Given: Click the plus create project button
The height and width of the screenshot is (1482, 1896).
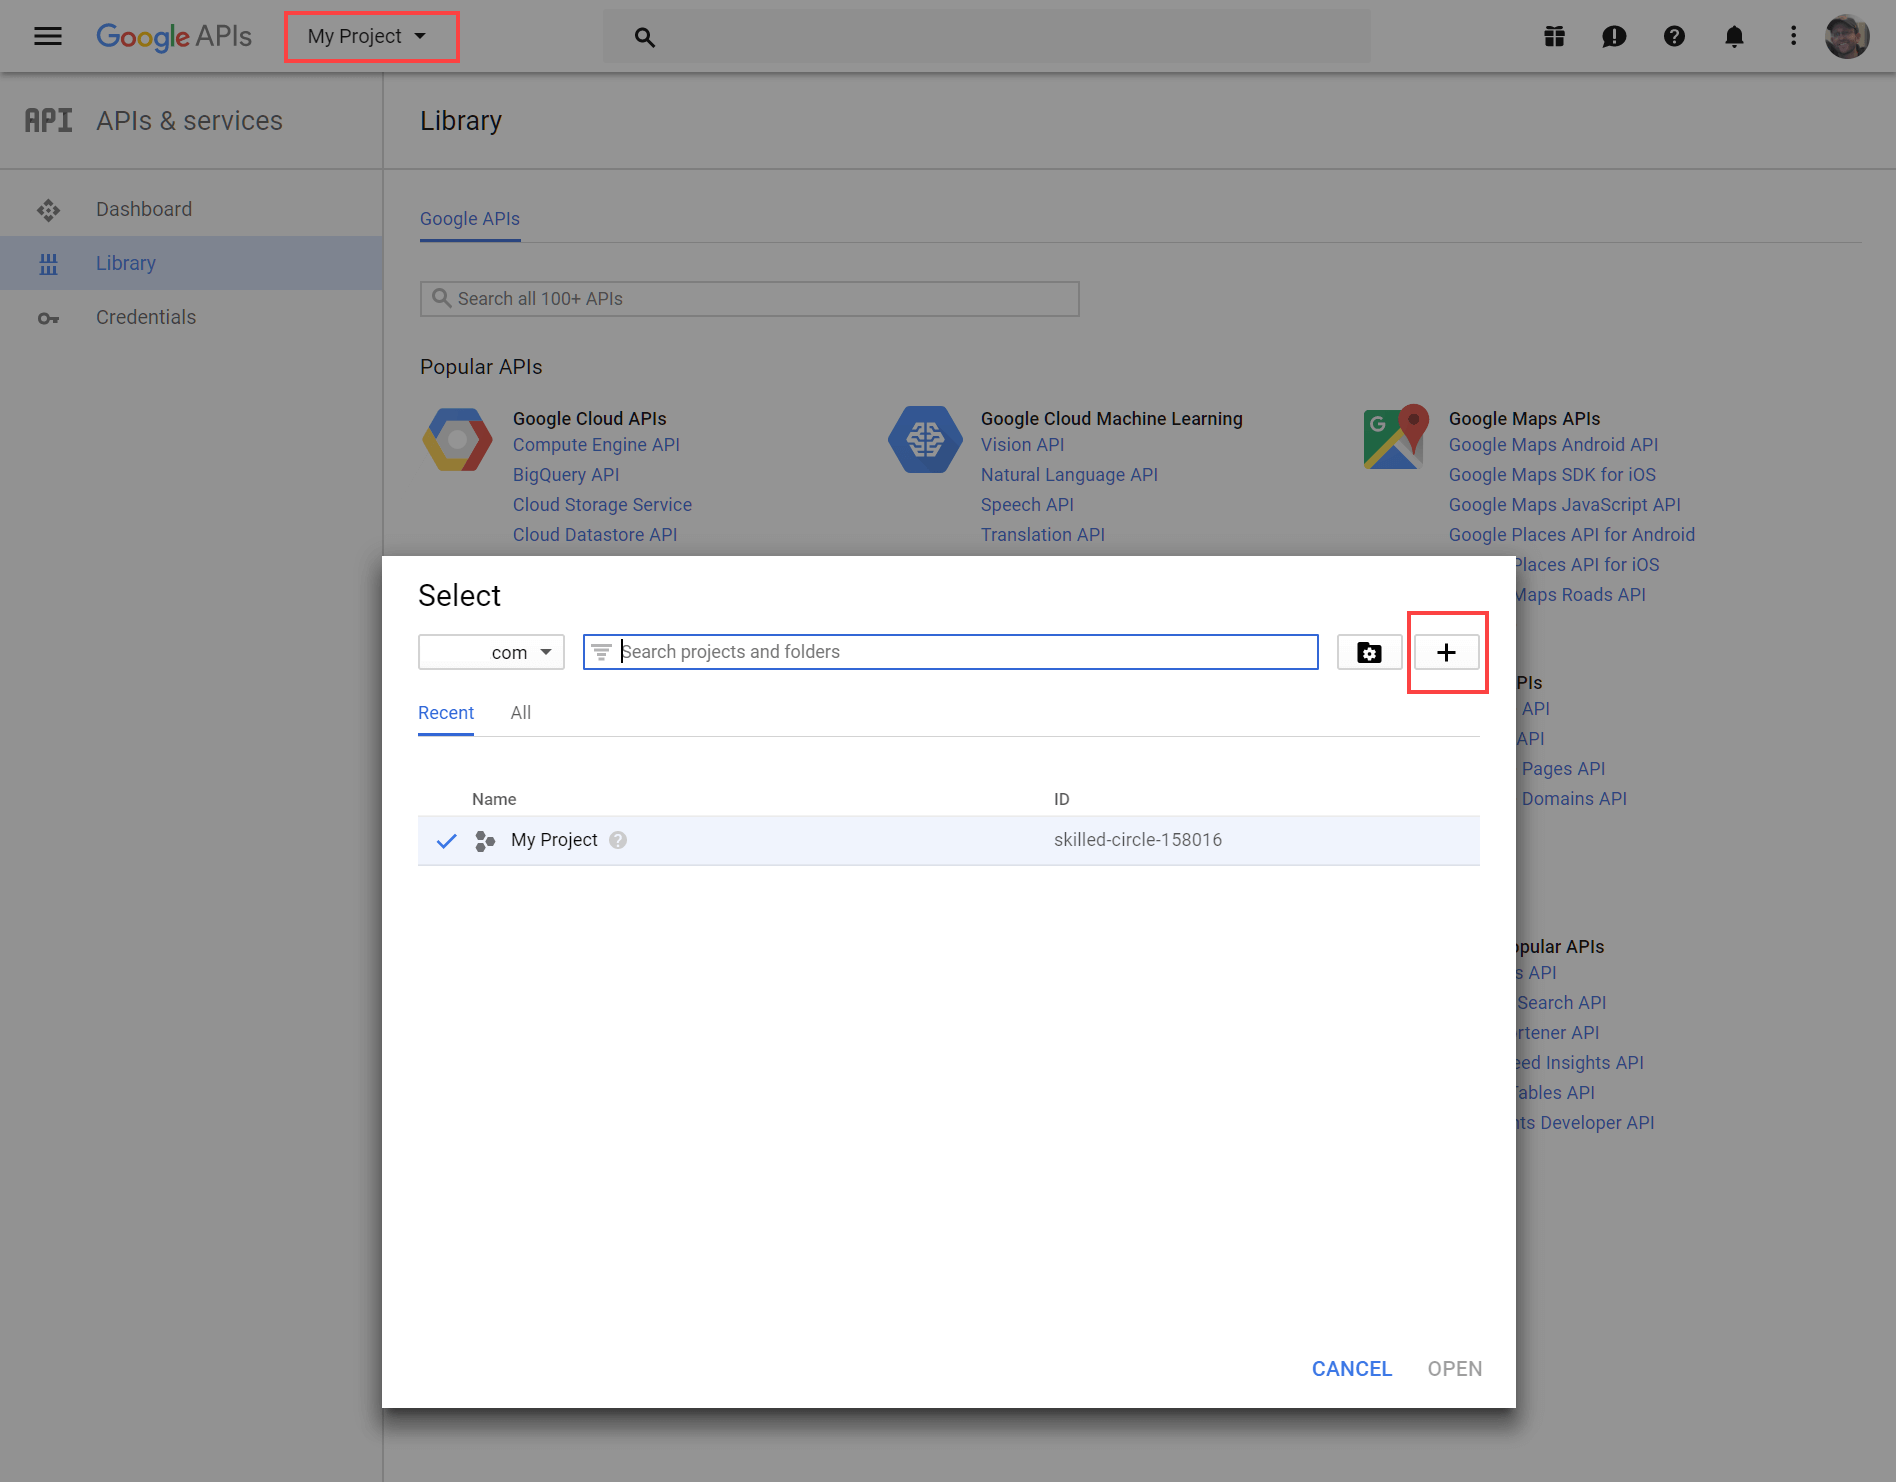Looking at the screenshot, I should pos(1446,652).
